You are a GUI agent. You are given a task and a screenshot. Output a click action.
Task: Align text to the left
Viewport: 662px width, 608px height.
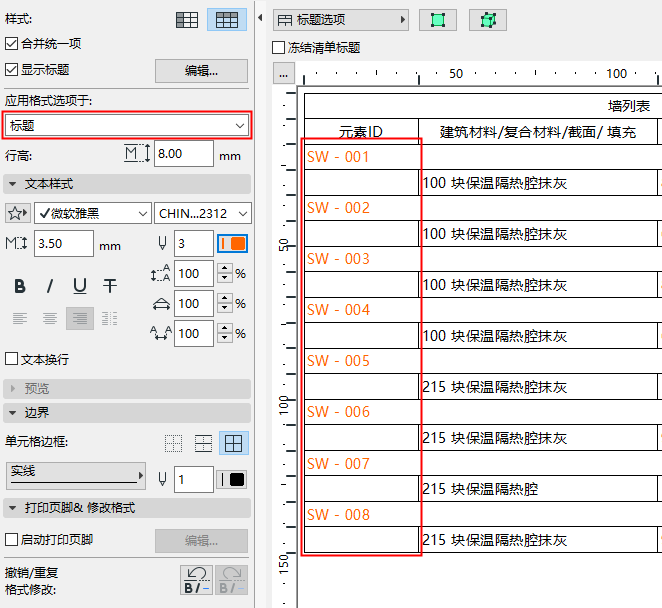(x=20, y=318)
